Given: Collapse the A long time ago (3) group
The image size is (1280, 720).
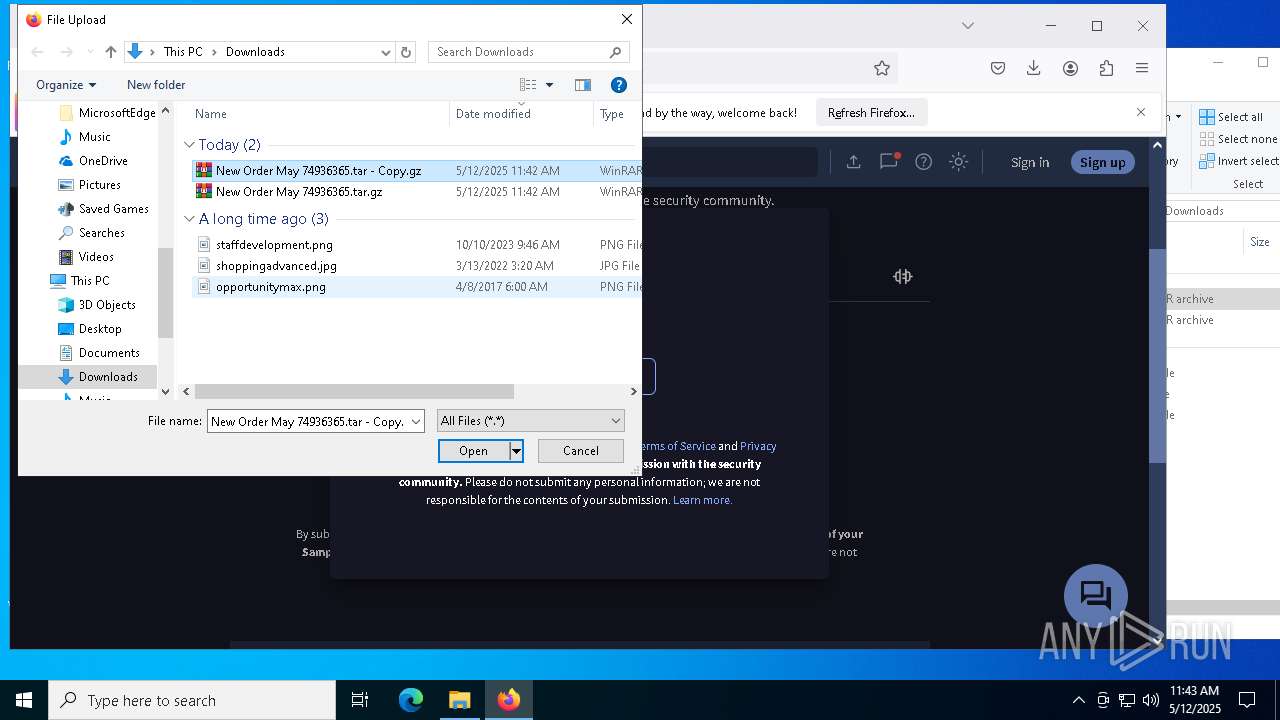Looking at the screenshot, I should click(x=189, y=219).
